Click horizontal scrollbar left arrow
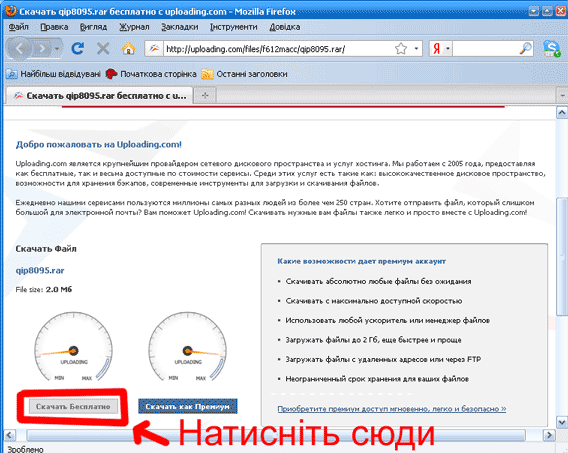 pos(9,435)
